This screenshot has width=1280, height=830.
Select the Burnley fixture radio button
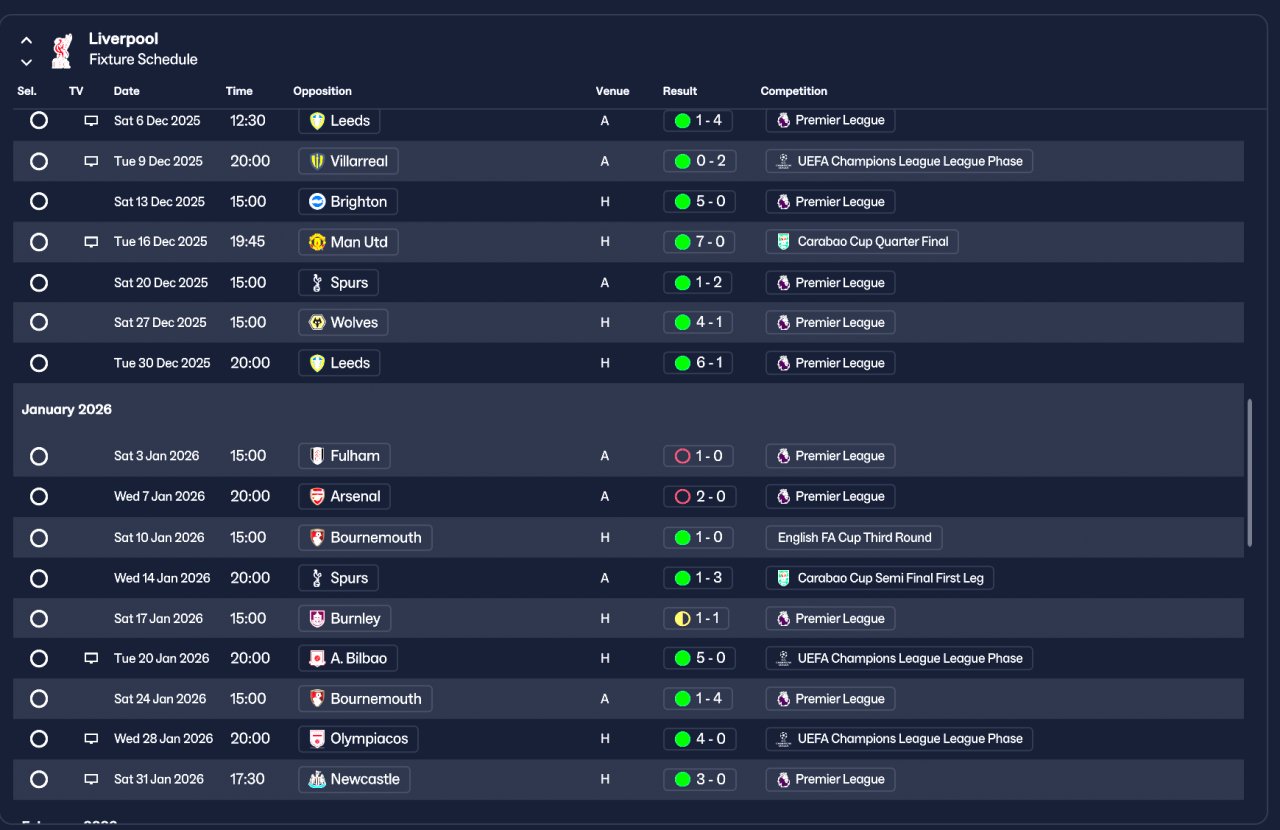click(x=39, y=619)
